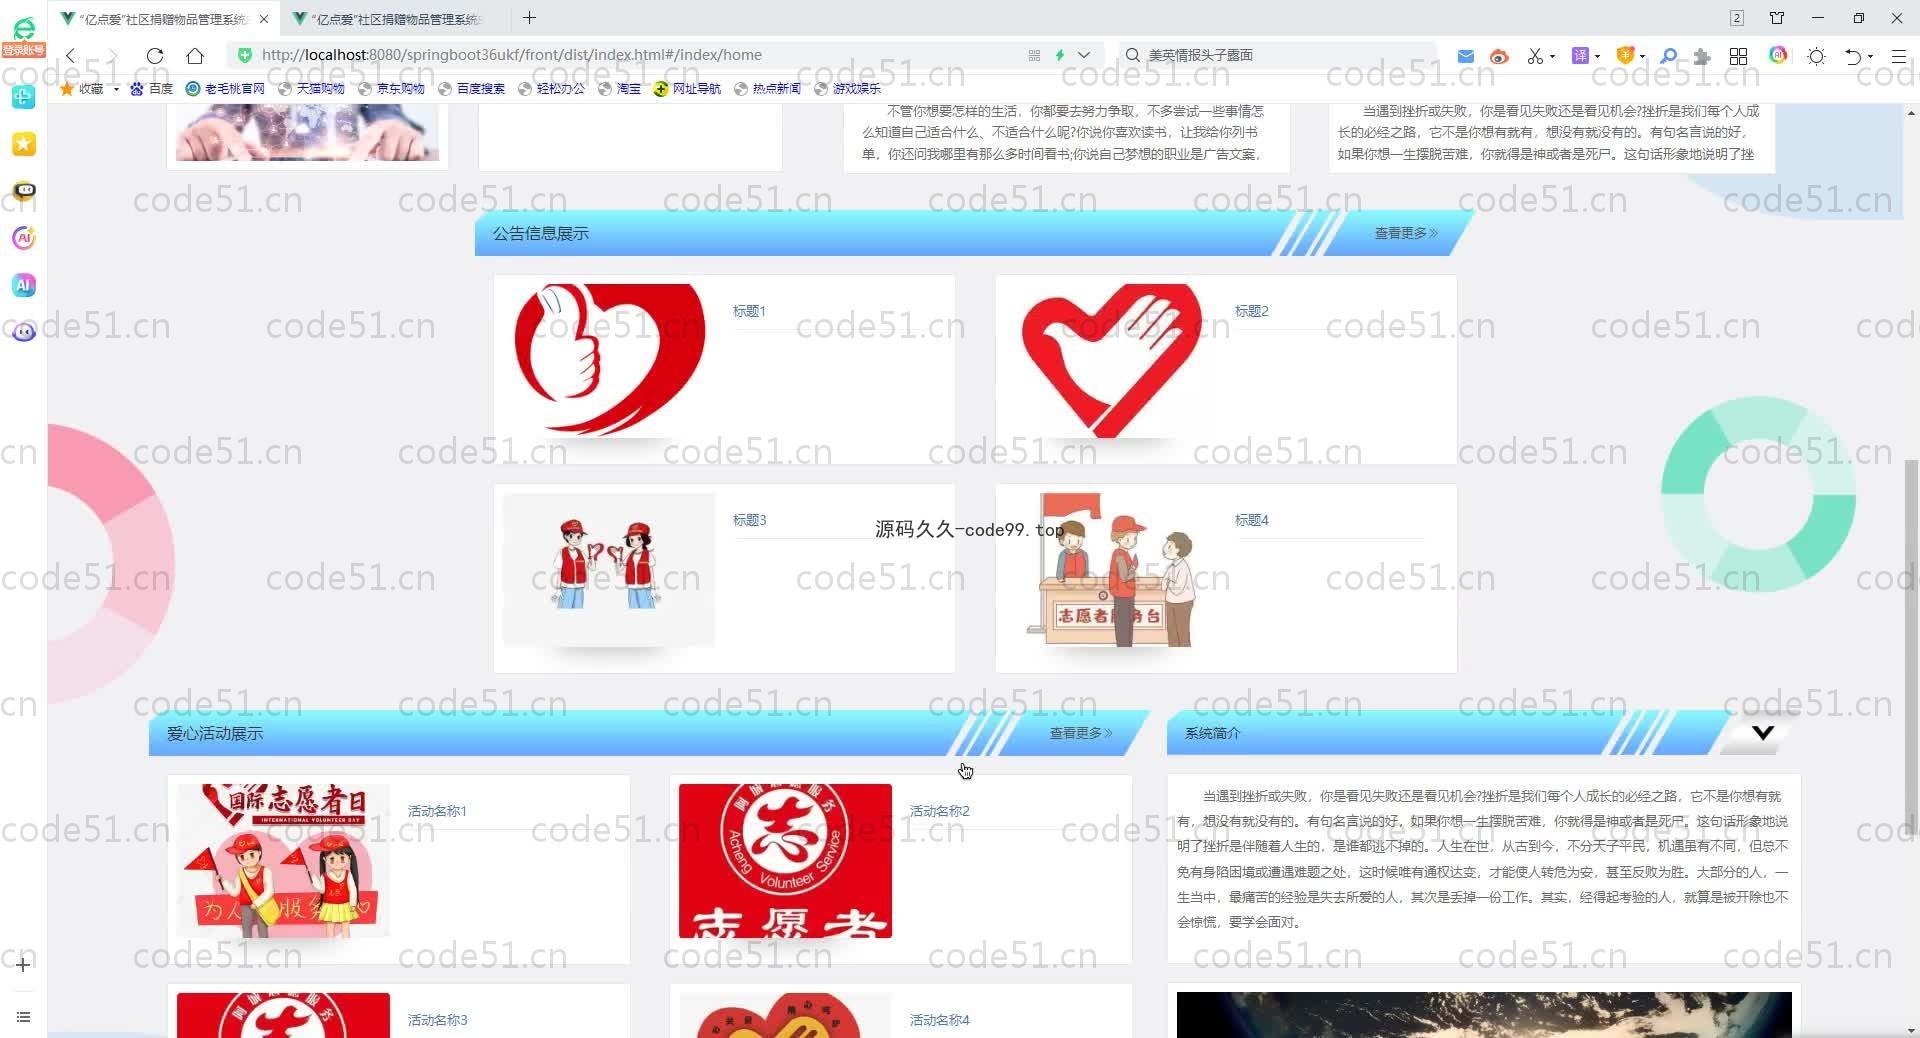This screenshot has width=1920, height=1038.
Task: Open the 百度搜索 bookmark
Action: (471, 88)
